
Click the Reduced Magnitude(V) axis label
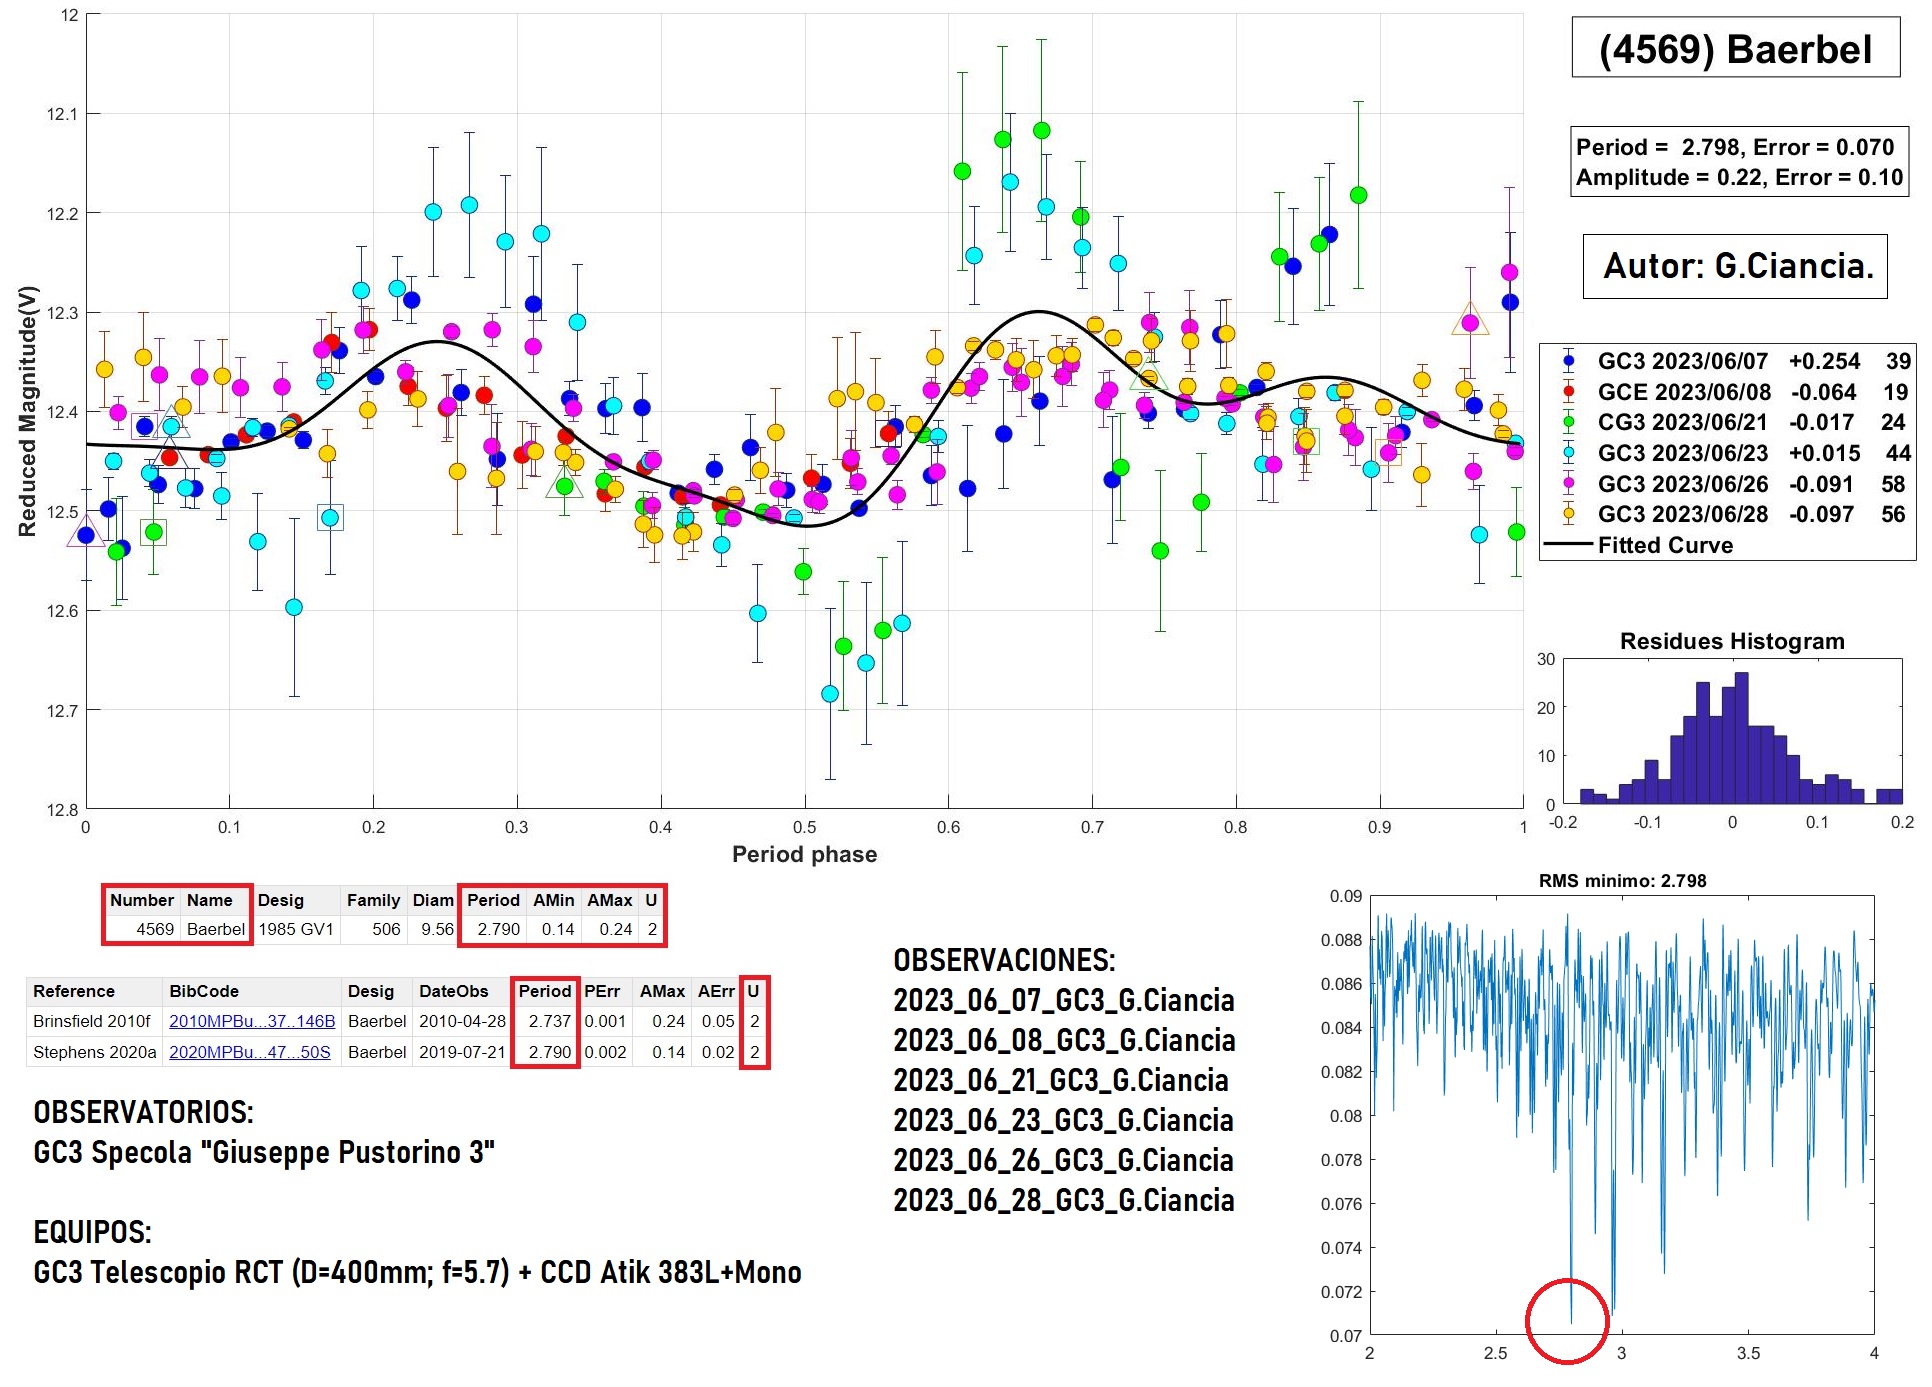click(x=27, y=411)
